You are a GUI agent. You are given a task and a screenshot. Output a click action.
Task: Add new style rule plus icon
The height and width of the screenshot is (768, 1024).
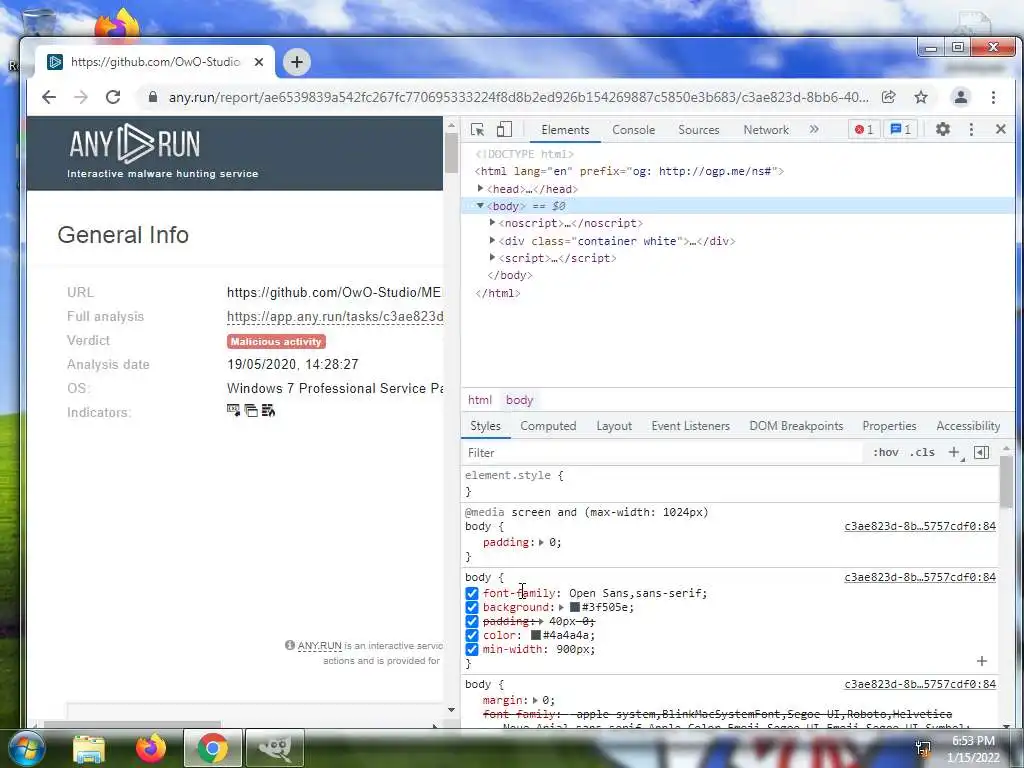954,453
